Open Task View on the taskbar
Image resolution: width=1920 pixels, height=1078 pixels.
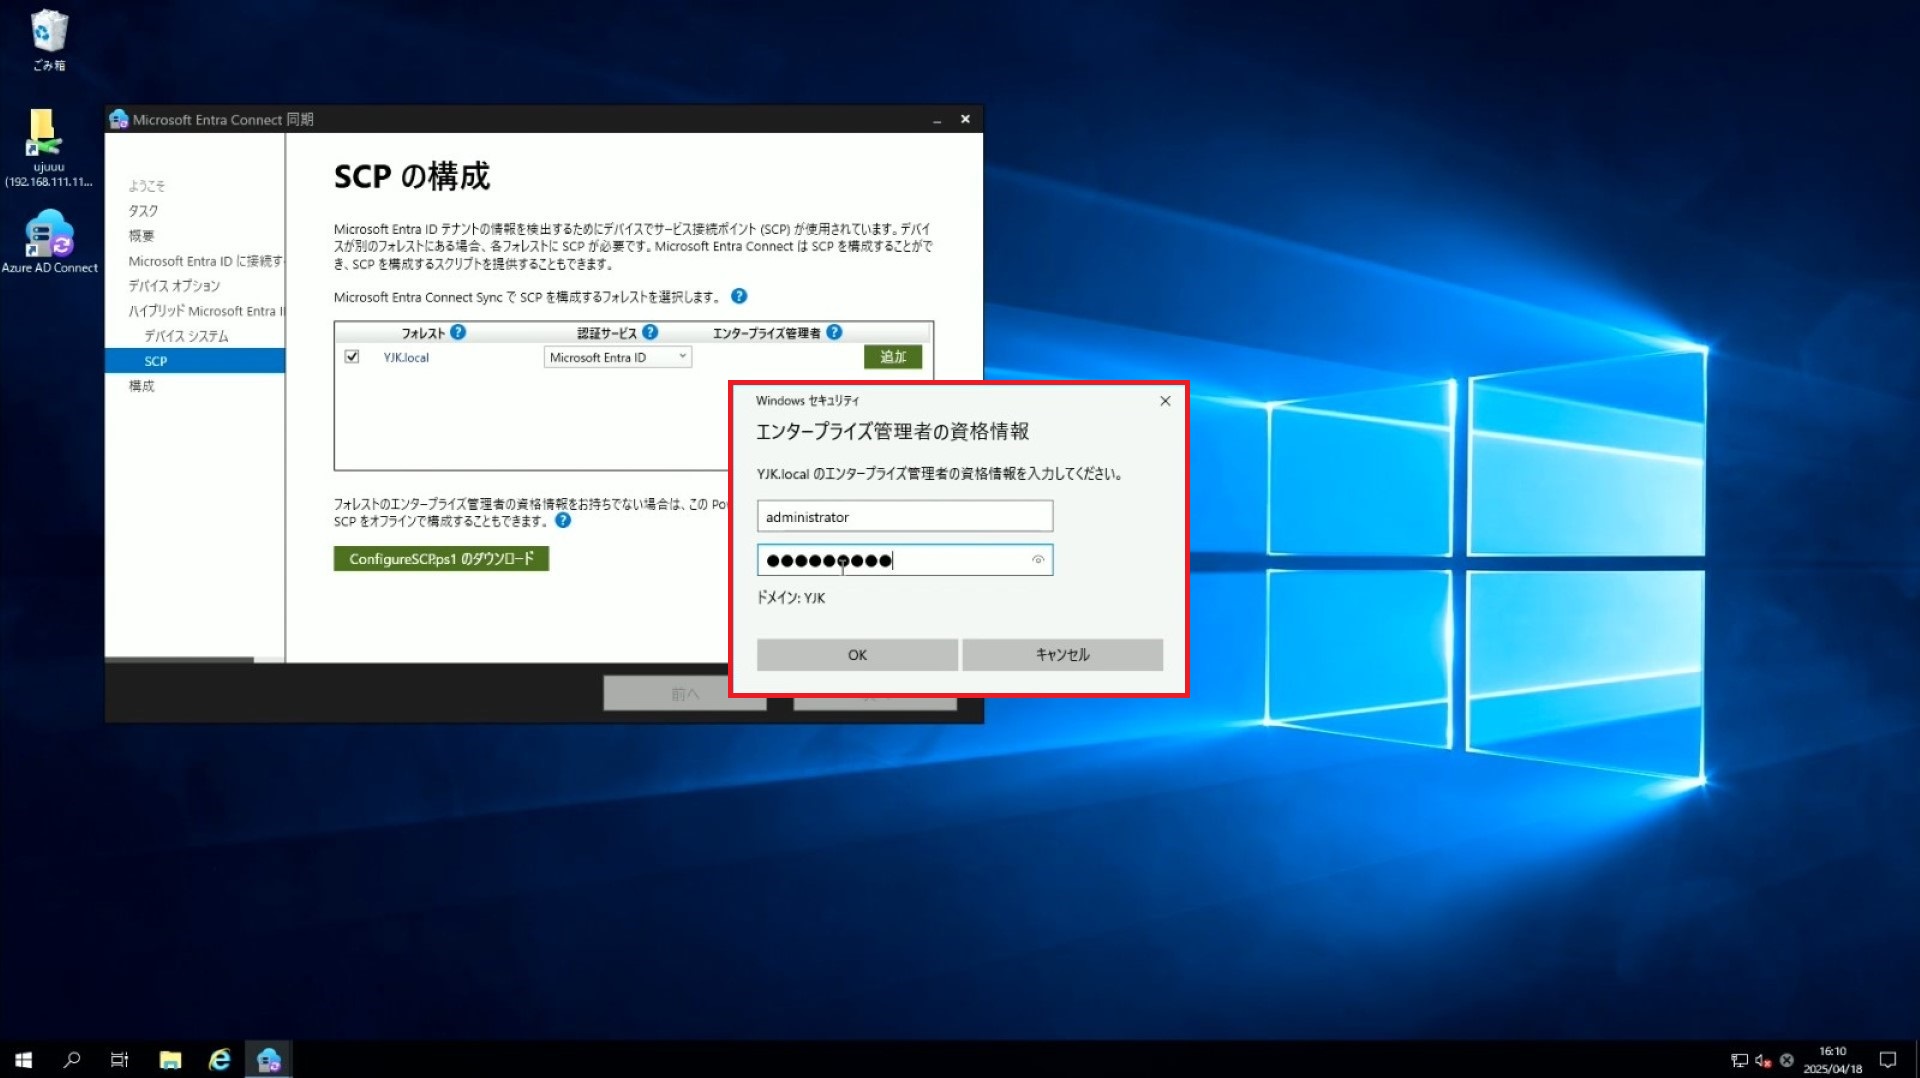click(x=119, y=1059)
